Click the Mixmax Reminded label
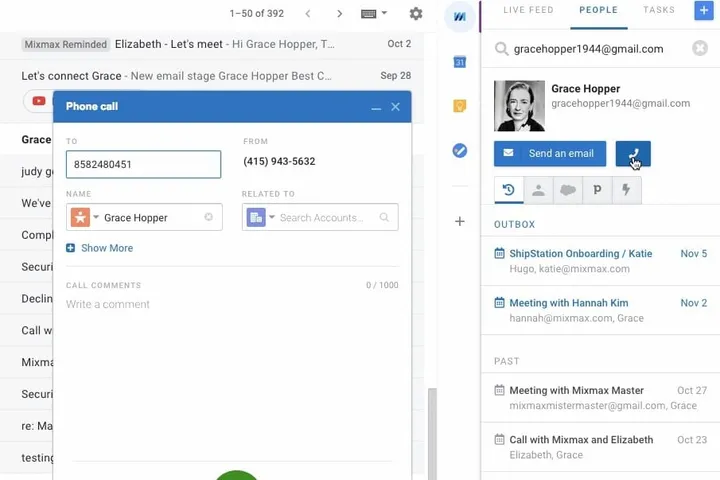The width and height of the screenshot is (720, 480). pyautogui.click(x=66, y=45)
